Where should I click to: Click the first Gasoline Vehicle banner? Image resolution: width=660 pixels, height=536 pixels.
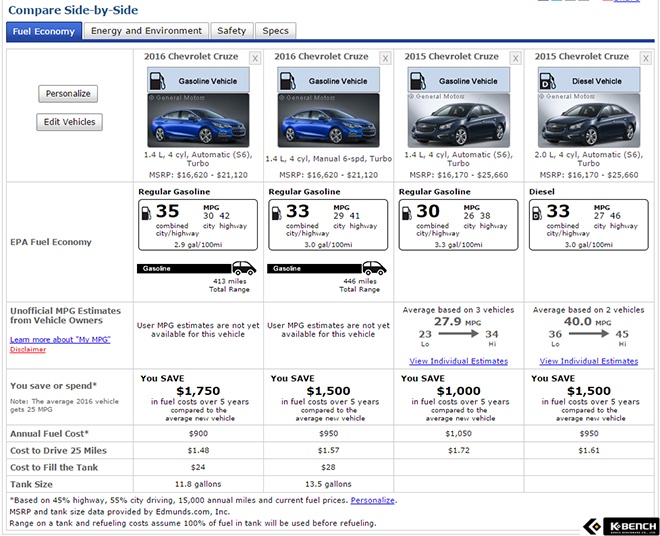click(198, 81)
